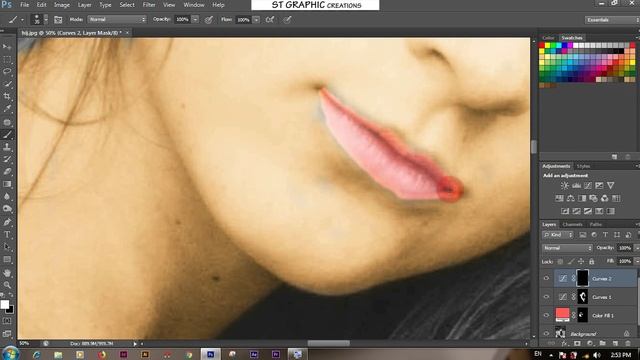The image size is (640, 360).
Task: Hide the Color Fill 1 layer
Action: [x=546, y=315]
